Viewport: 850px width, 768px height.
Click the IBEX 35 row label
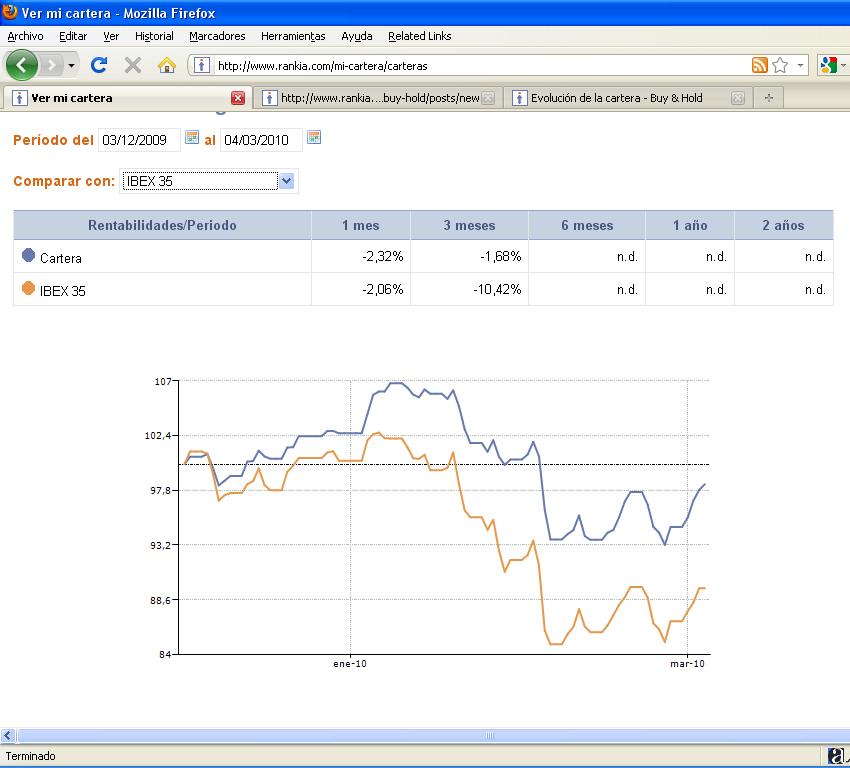coord(62,291)
